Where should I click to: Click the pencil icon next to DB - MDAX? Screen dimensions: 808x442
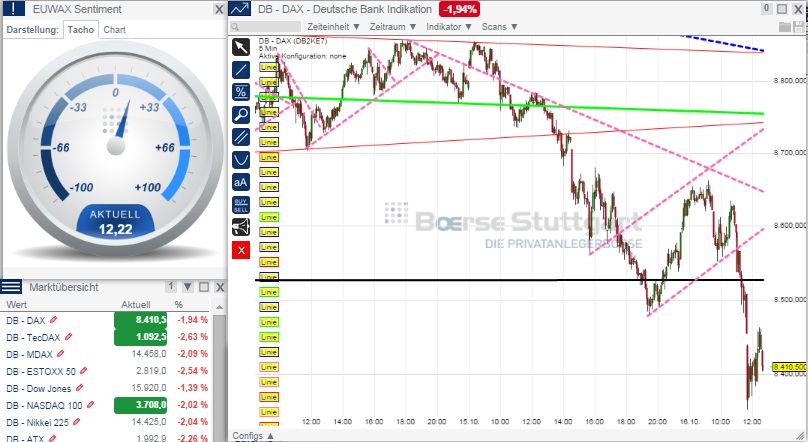click(61, 354)
